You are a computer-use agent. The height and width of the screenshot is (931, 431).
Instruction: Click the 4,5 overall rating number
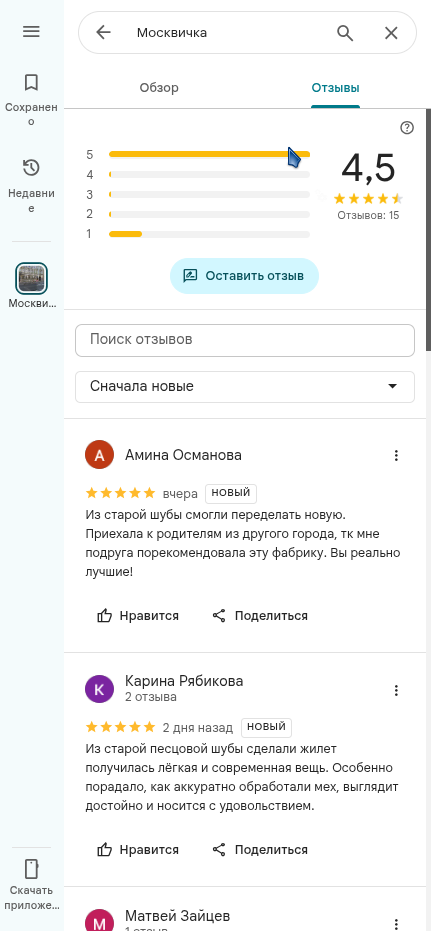[x=368, y=168]
